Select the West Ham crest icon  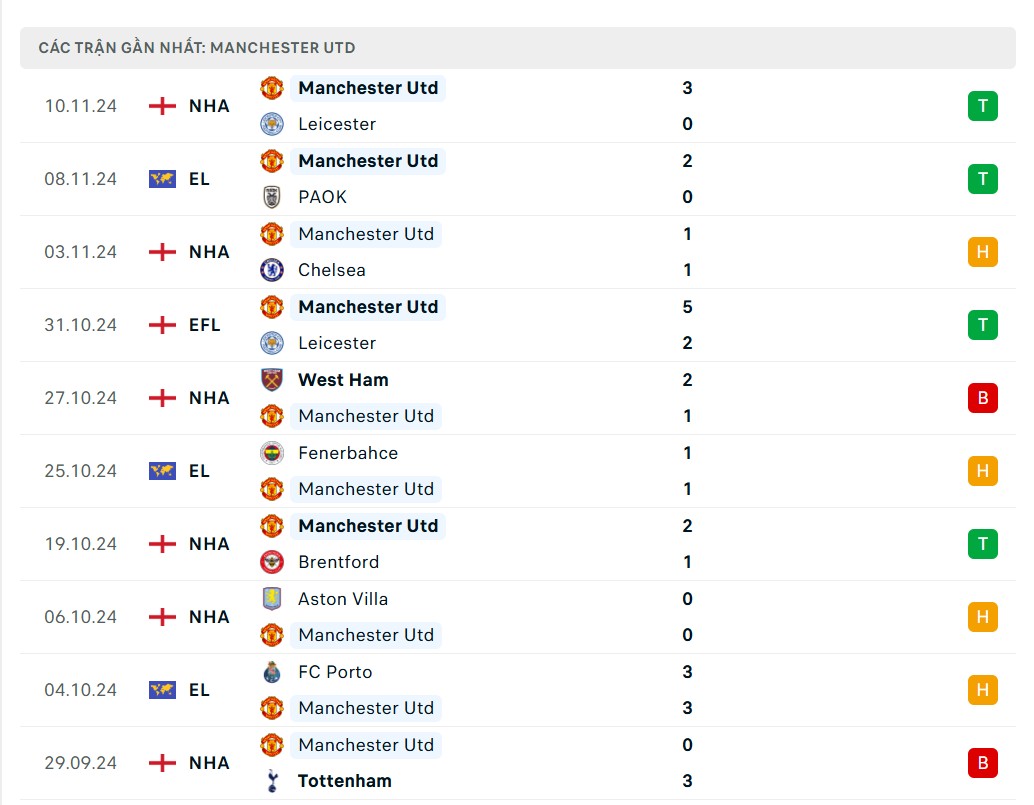point(271,380)
